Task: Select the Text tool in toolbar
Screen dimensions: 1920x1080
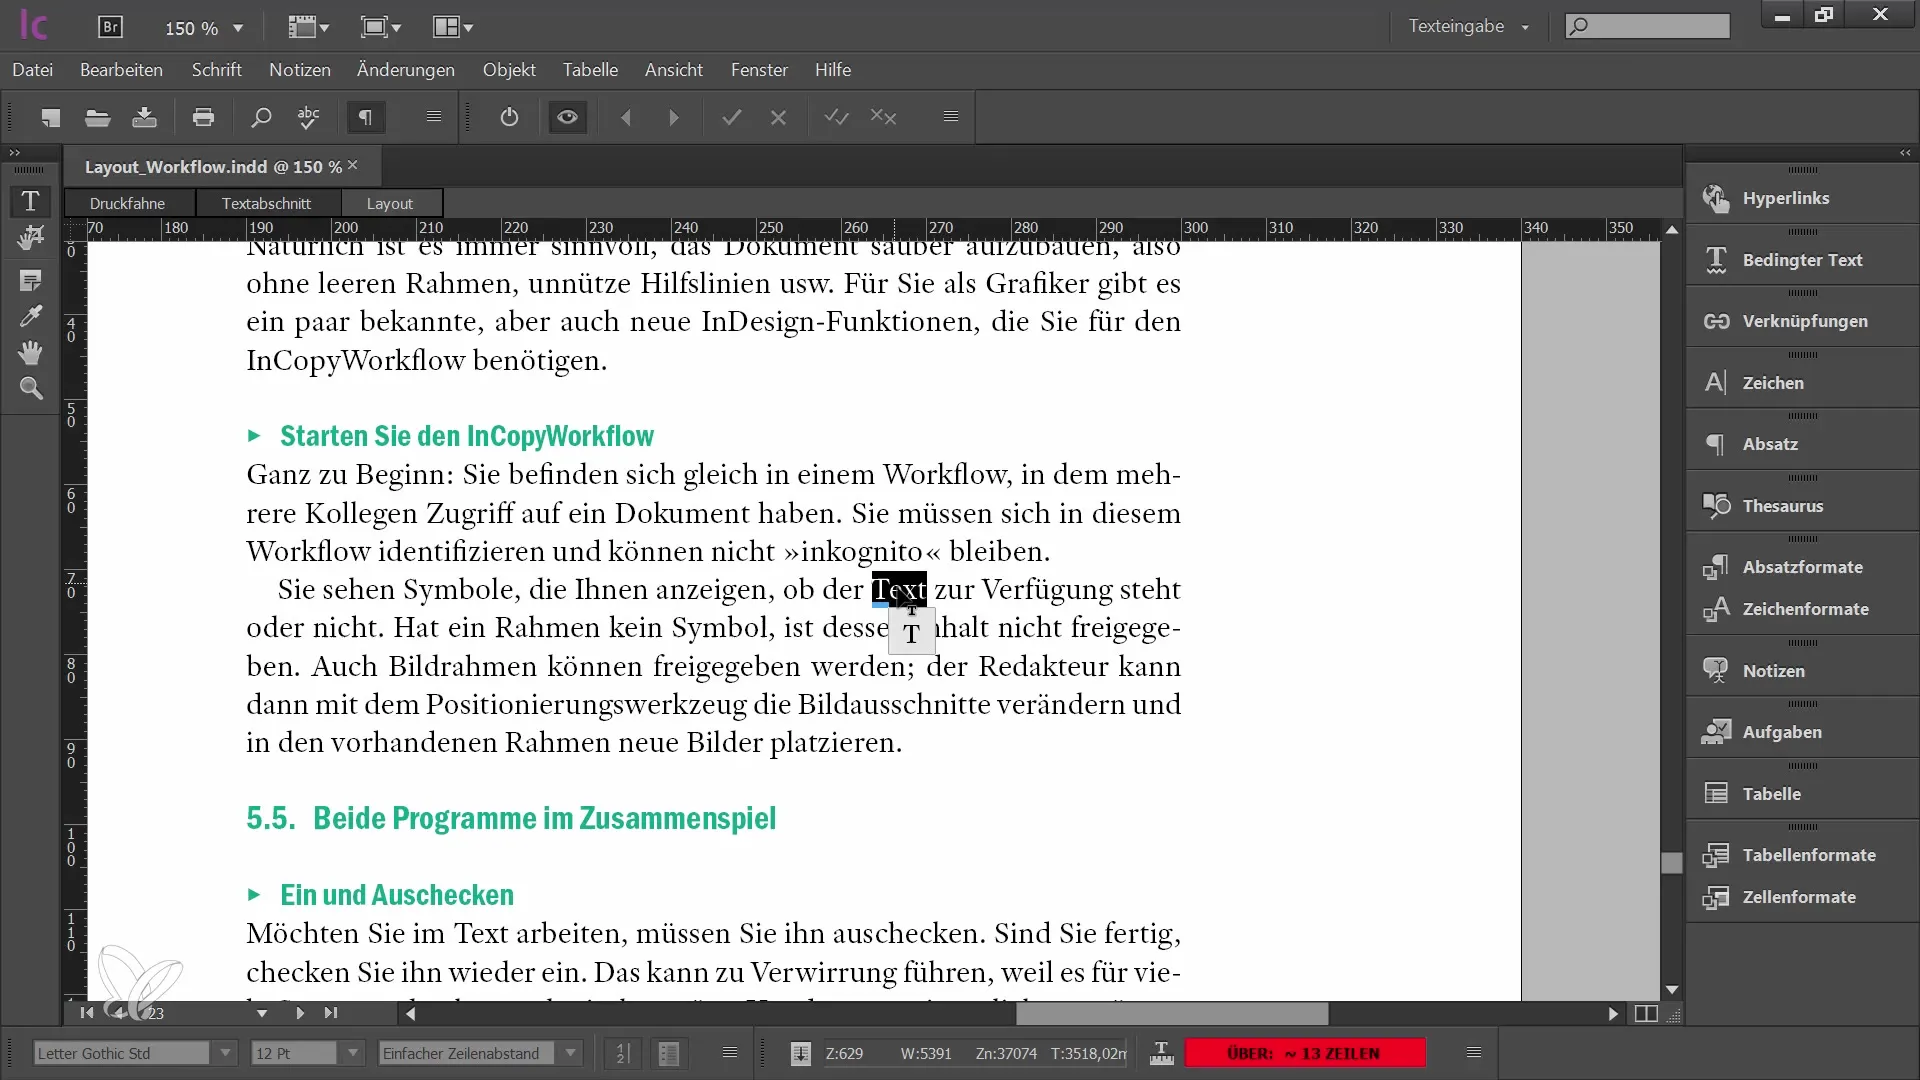Action: (x=30, y=198)
